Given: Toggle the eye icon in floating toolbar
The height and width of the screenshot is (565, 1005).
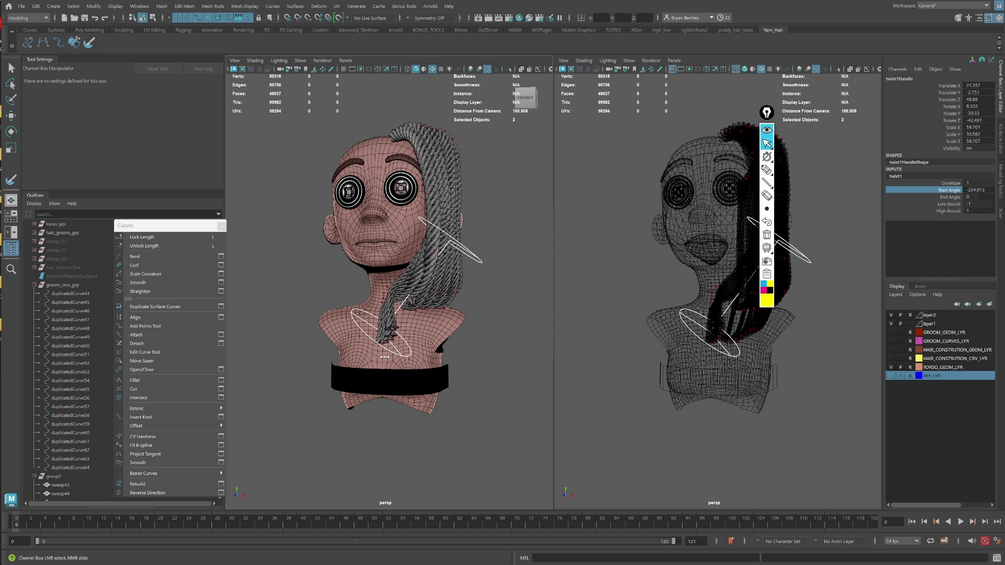Looking at the screenshot, I should pos(767,129).
